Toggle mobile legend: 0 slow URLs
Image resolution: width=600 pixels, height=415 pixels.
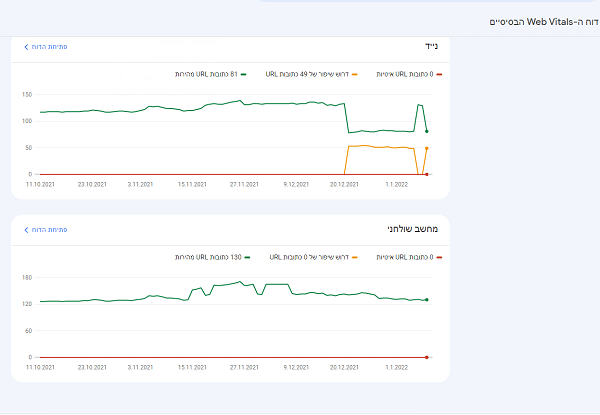409,74
